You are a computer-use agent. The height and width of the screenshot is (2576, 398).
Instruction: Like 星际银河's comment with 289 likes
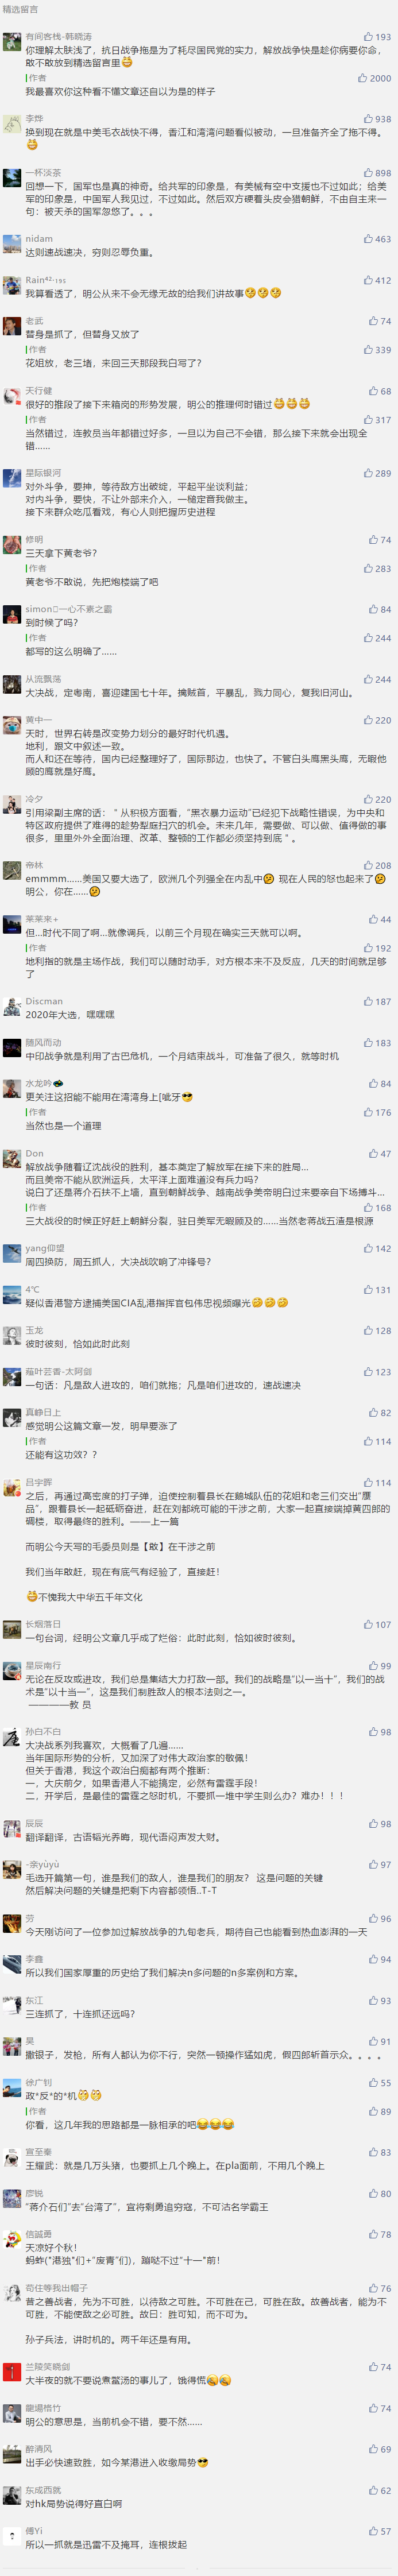tap(368, 473)
